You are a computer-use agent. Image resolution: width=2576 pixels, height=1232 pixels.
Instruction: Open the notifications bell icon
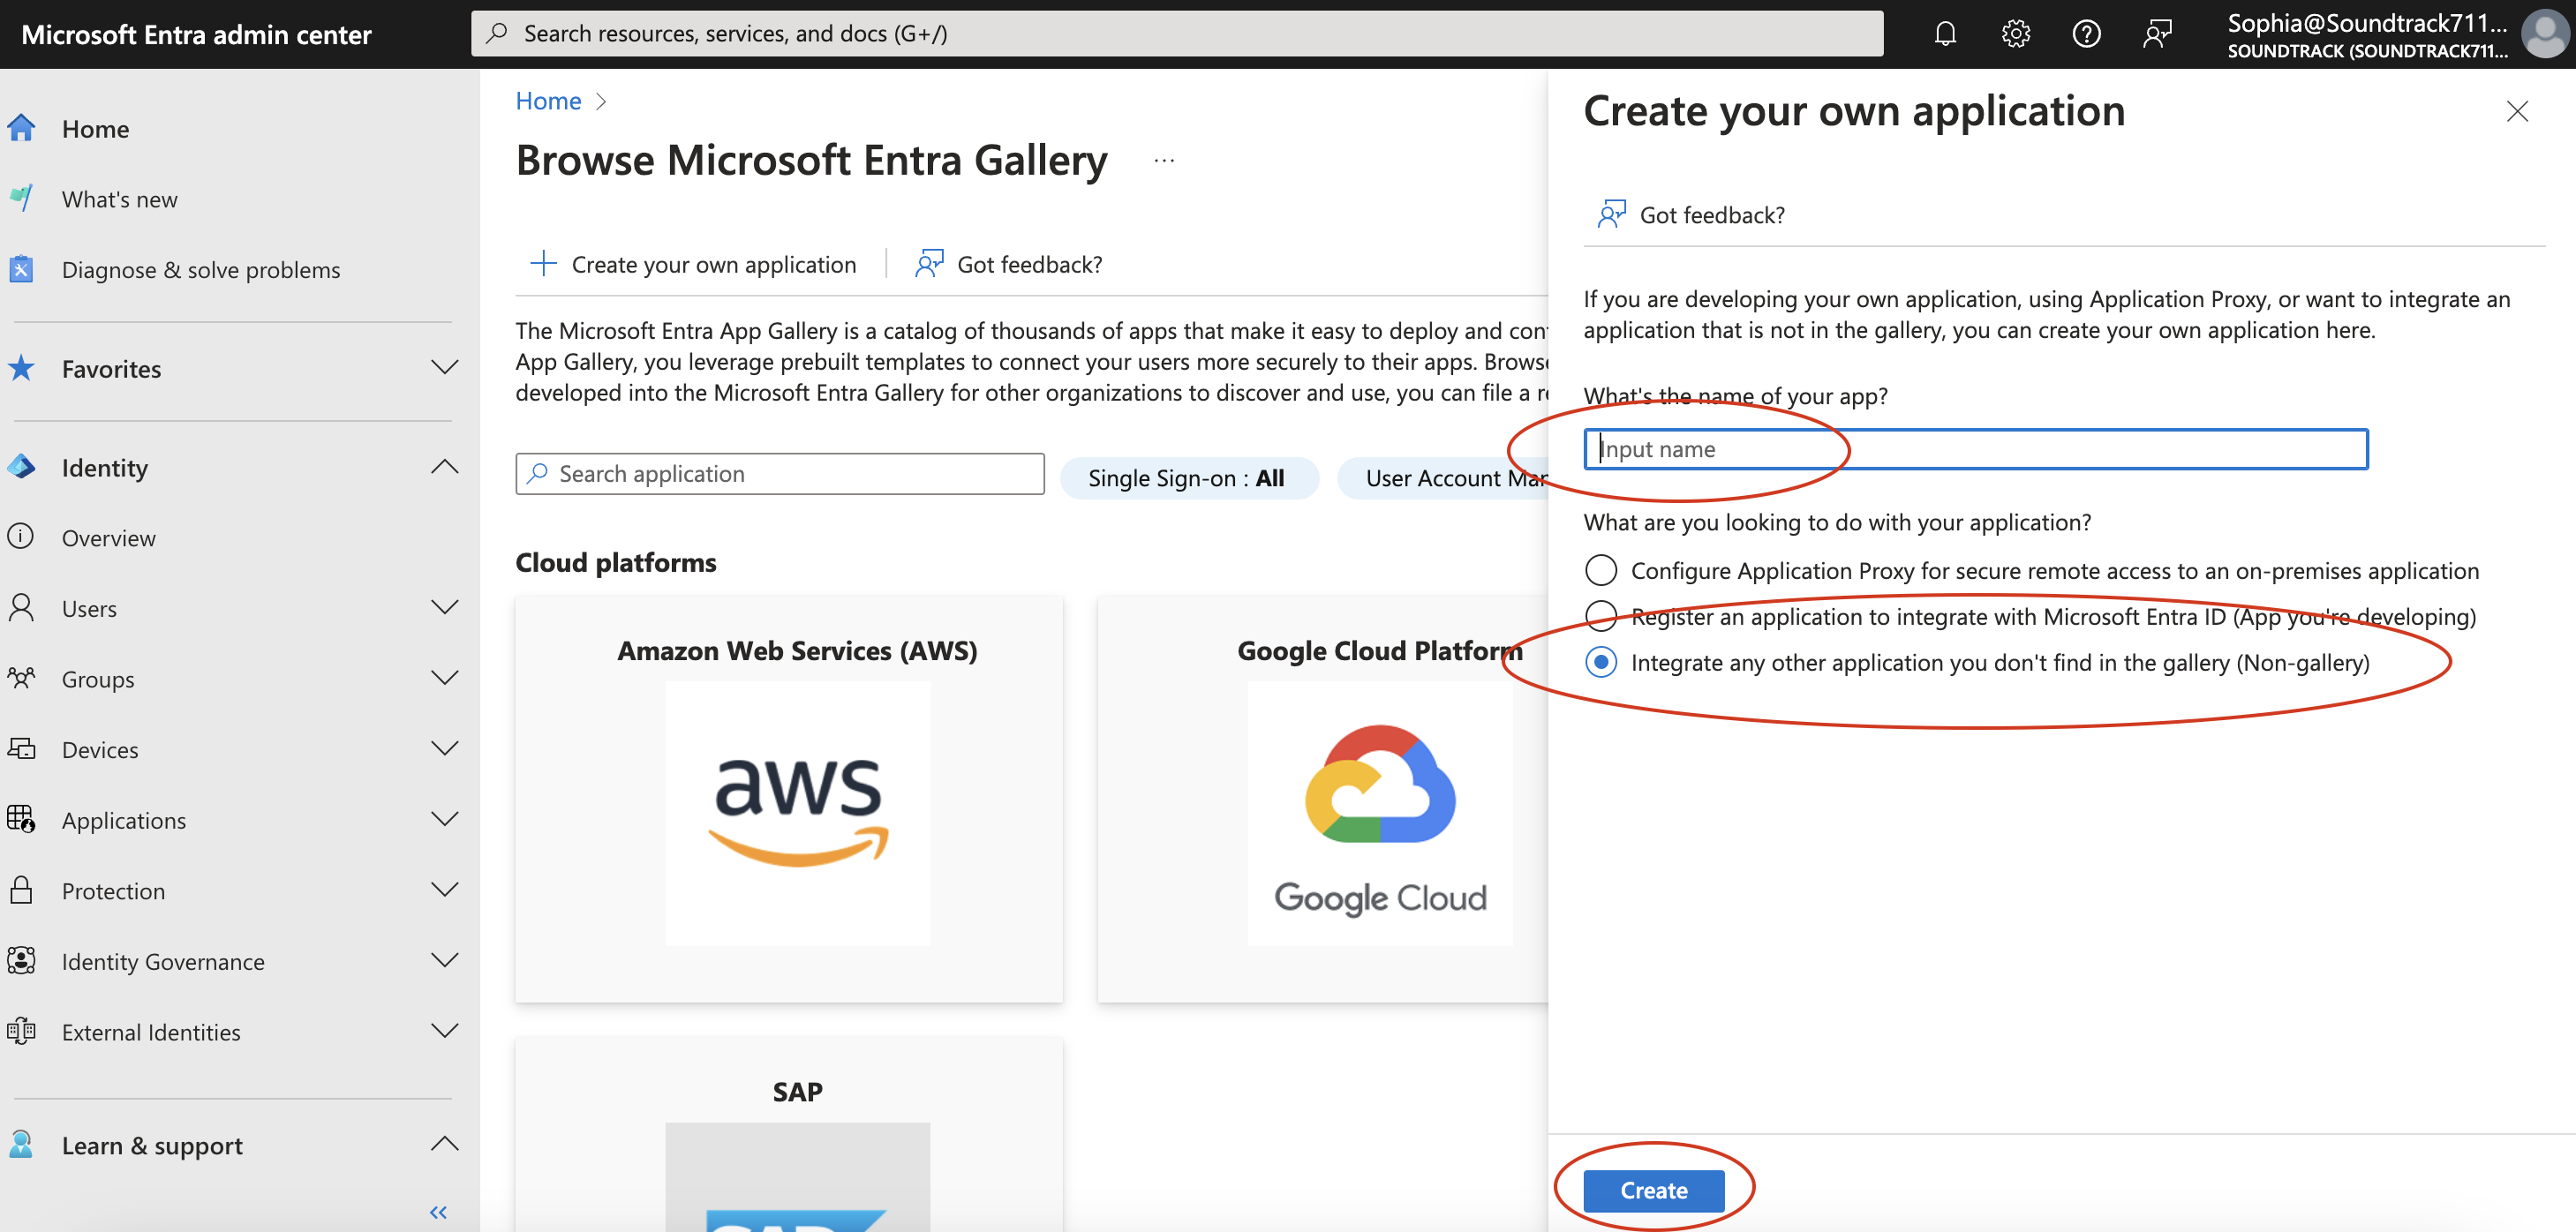(x=1944, y=34)
